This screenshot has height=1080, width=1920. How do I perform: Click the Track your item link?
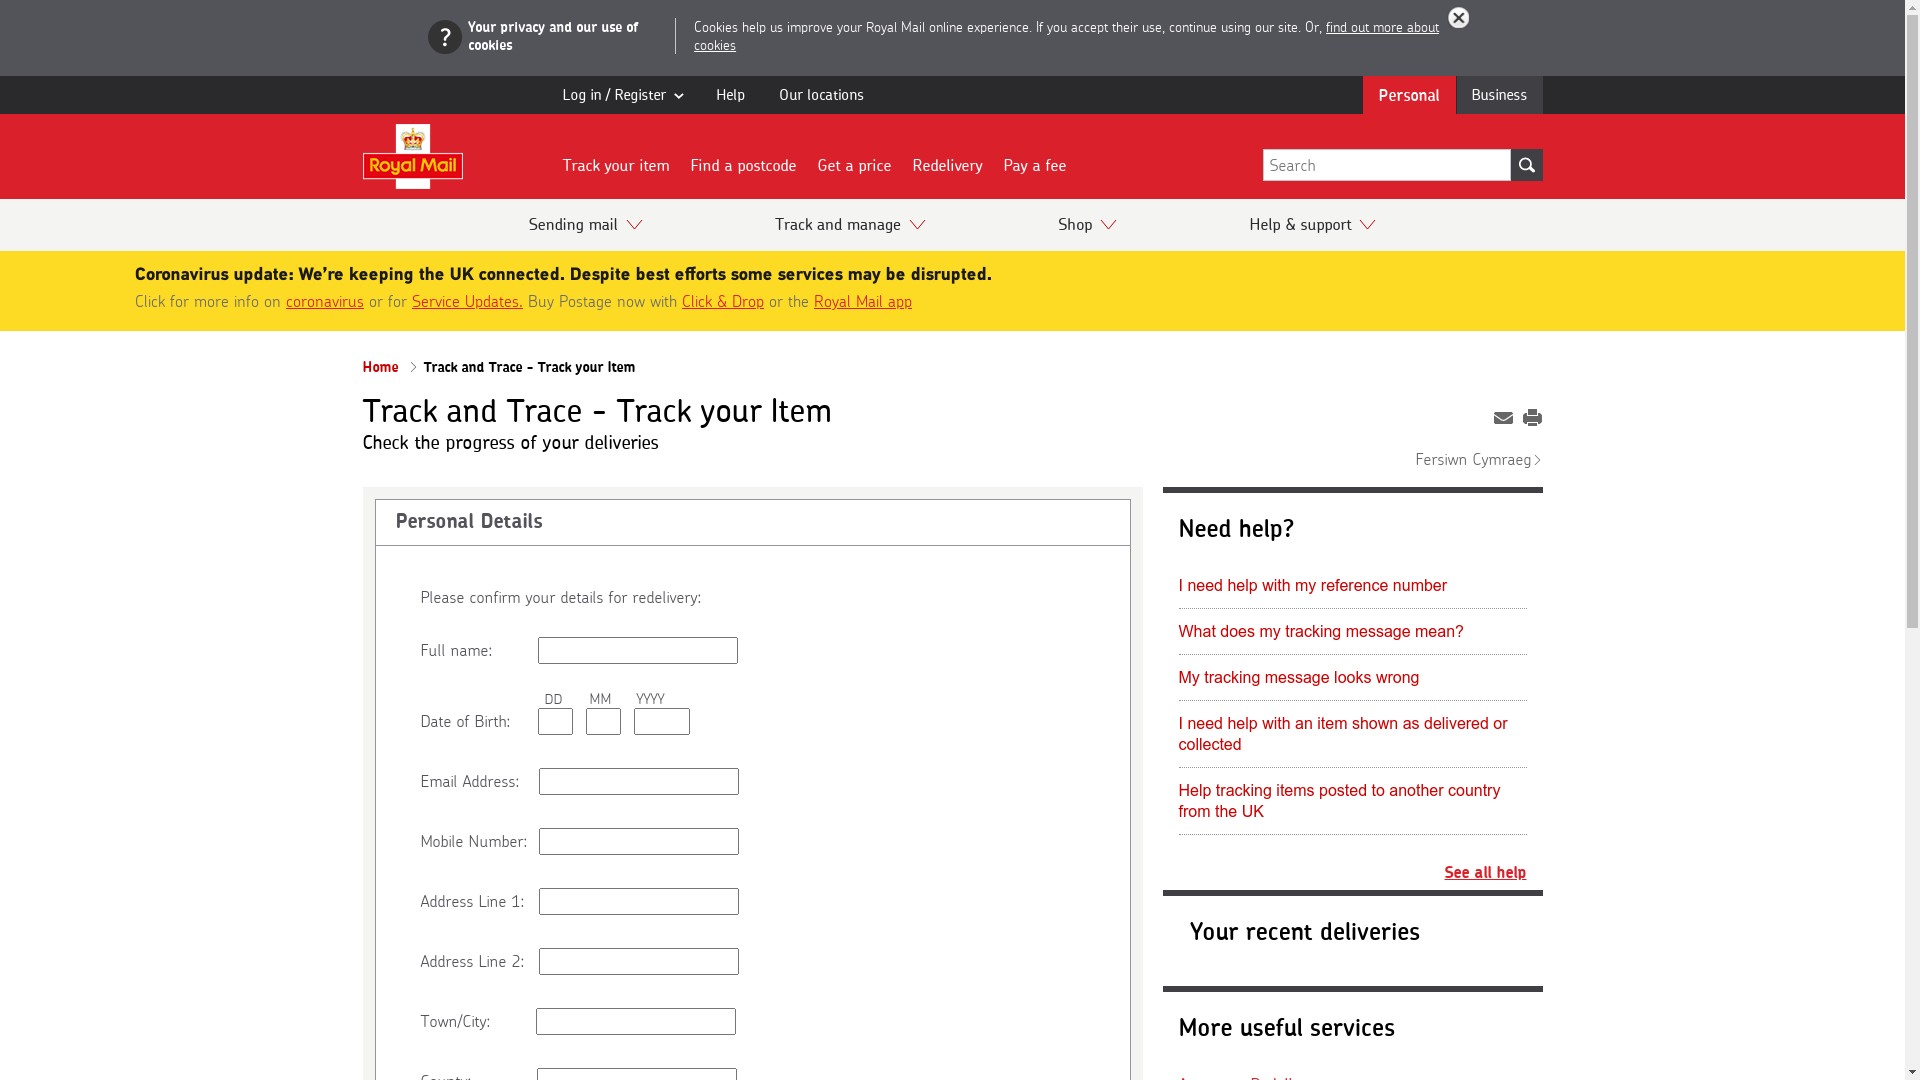click(616, 164)
